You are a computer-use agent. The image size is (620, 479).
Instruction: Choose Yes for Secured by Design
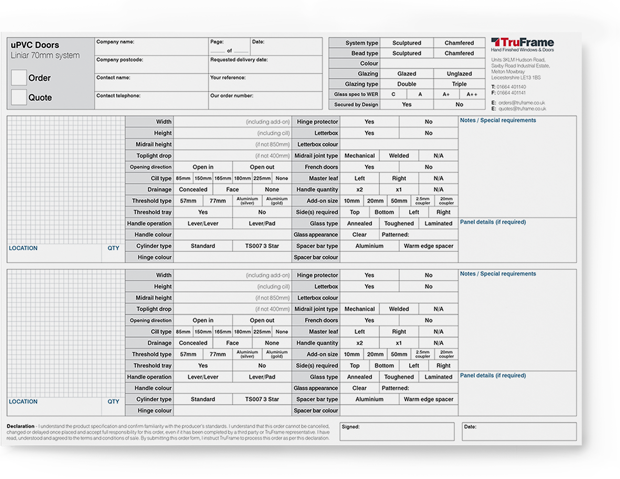[406, 104]
